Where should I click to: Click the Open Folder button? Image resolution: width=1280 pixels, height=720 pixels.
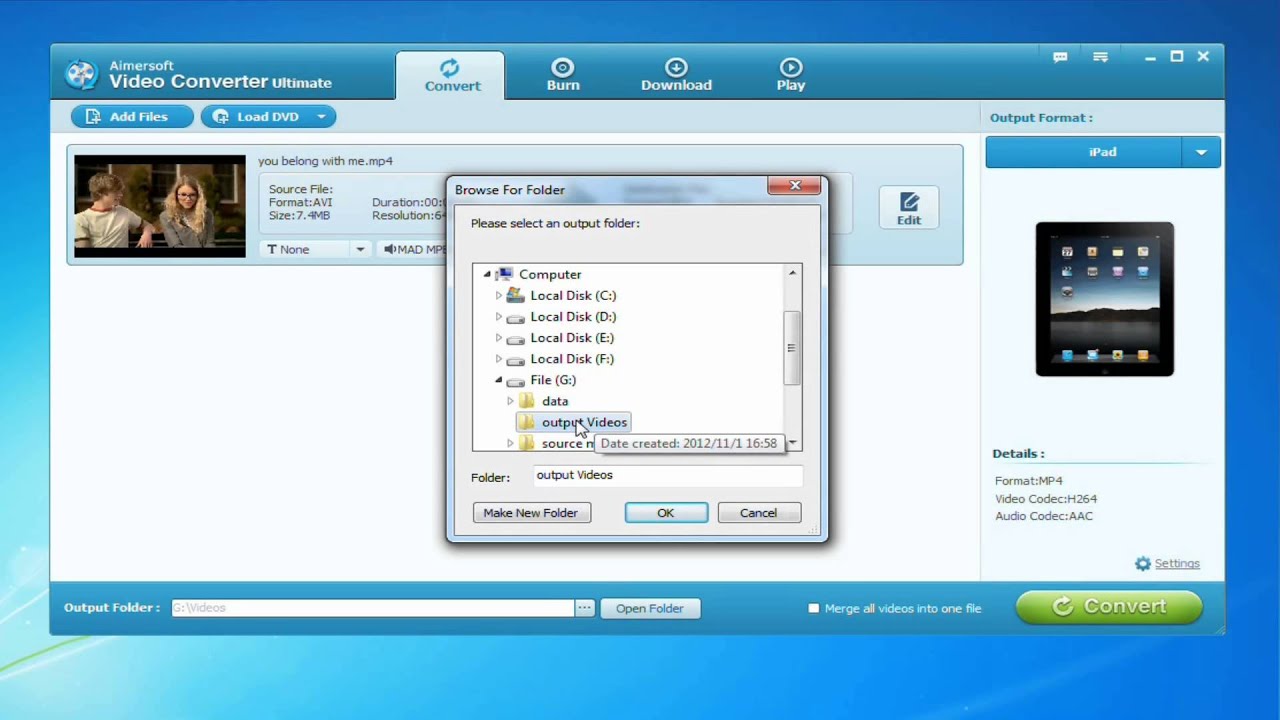650,608
